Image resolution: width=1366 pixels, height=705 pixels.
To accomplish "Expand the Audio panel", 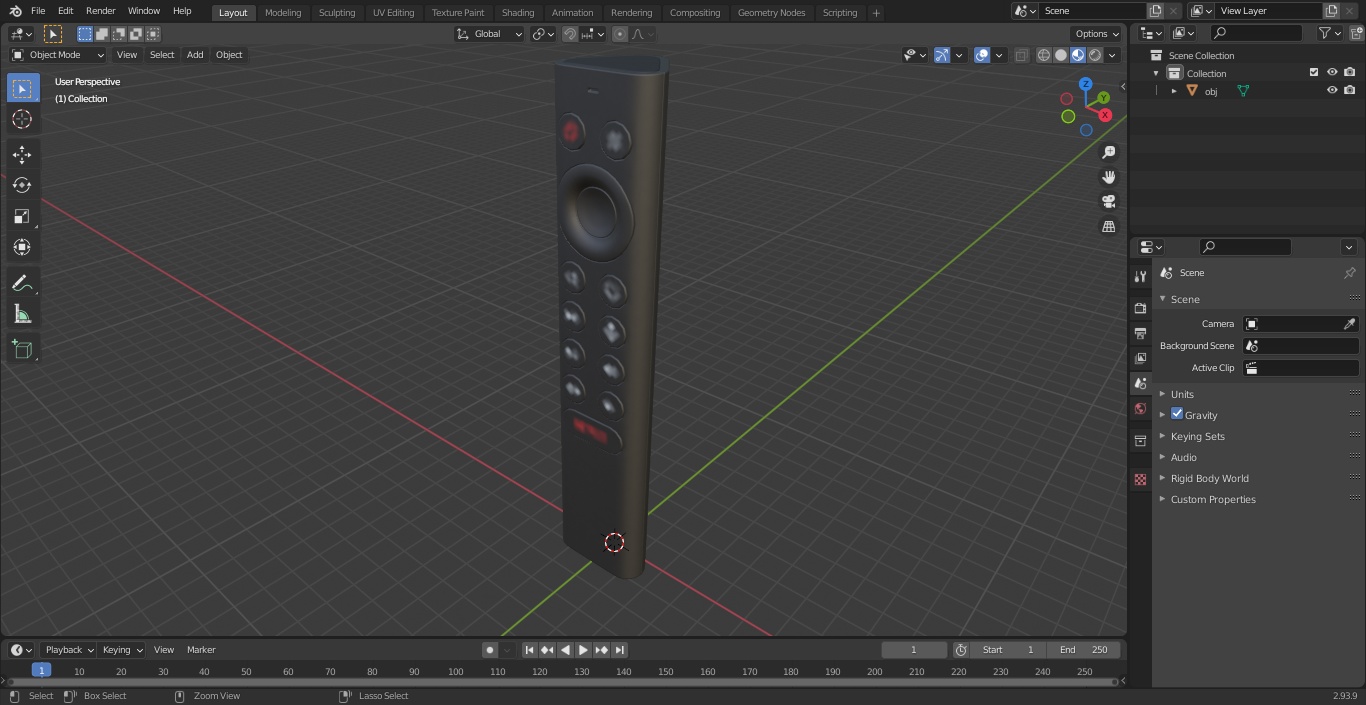I will coord(1184,457).
